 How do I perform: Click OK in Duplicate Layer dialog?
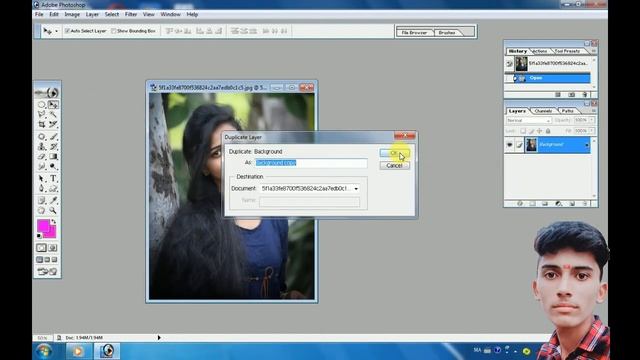point(394,153)
